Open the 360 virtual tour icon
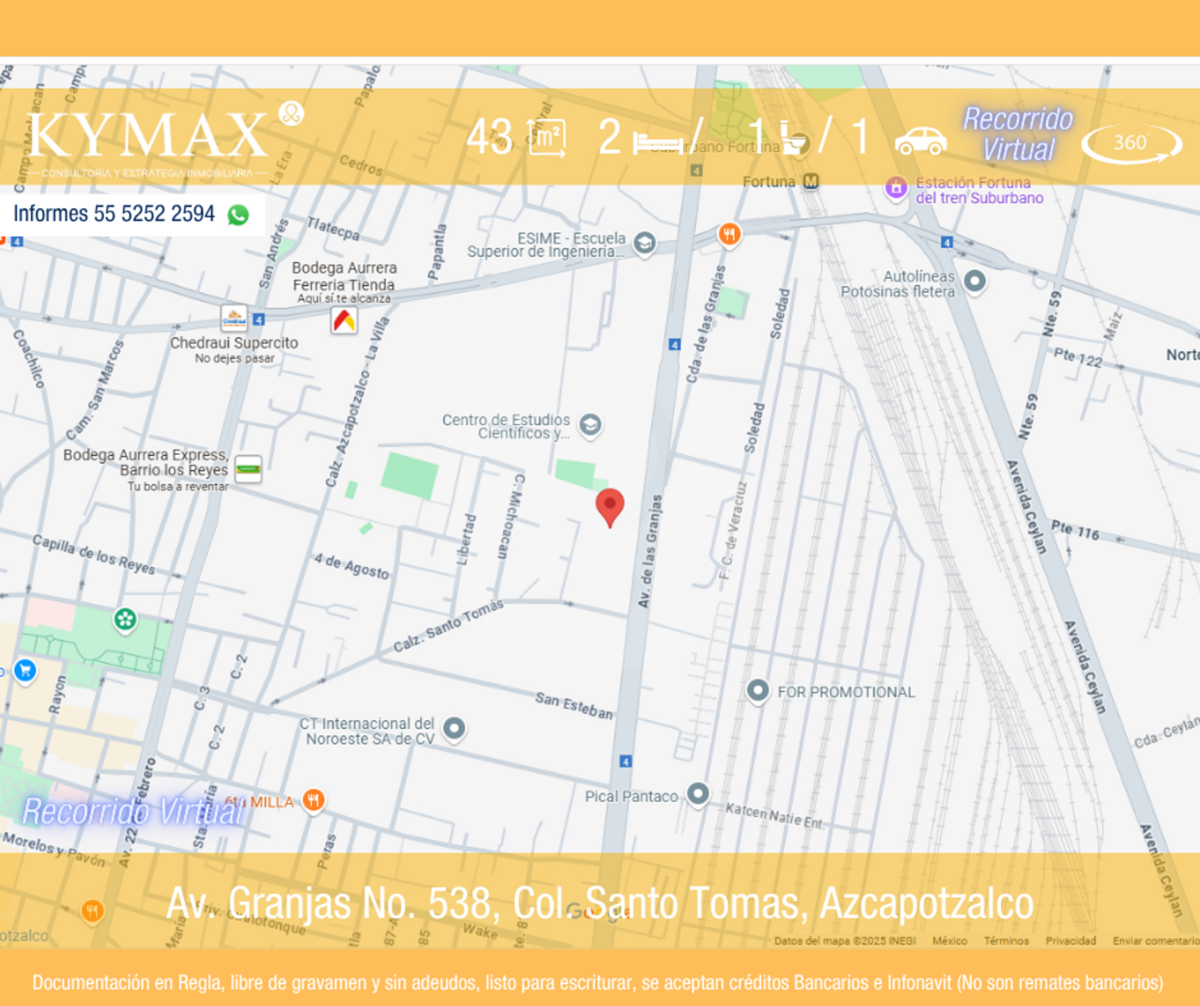Screen dimensions: 1200x1006 coord(1131,144)
